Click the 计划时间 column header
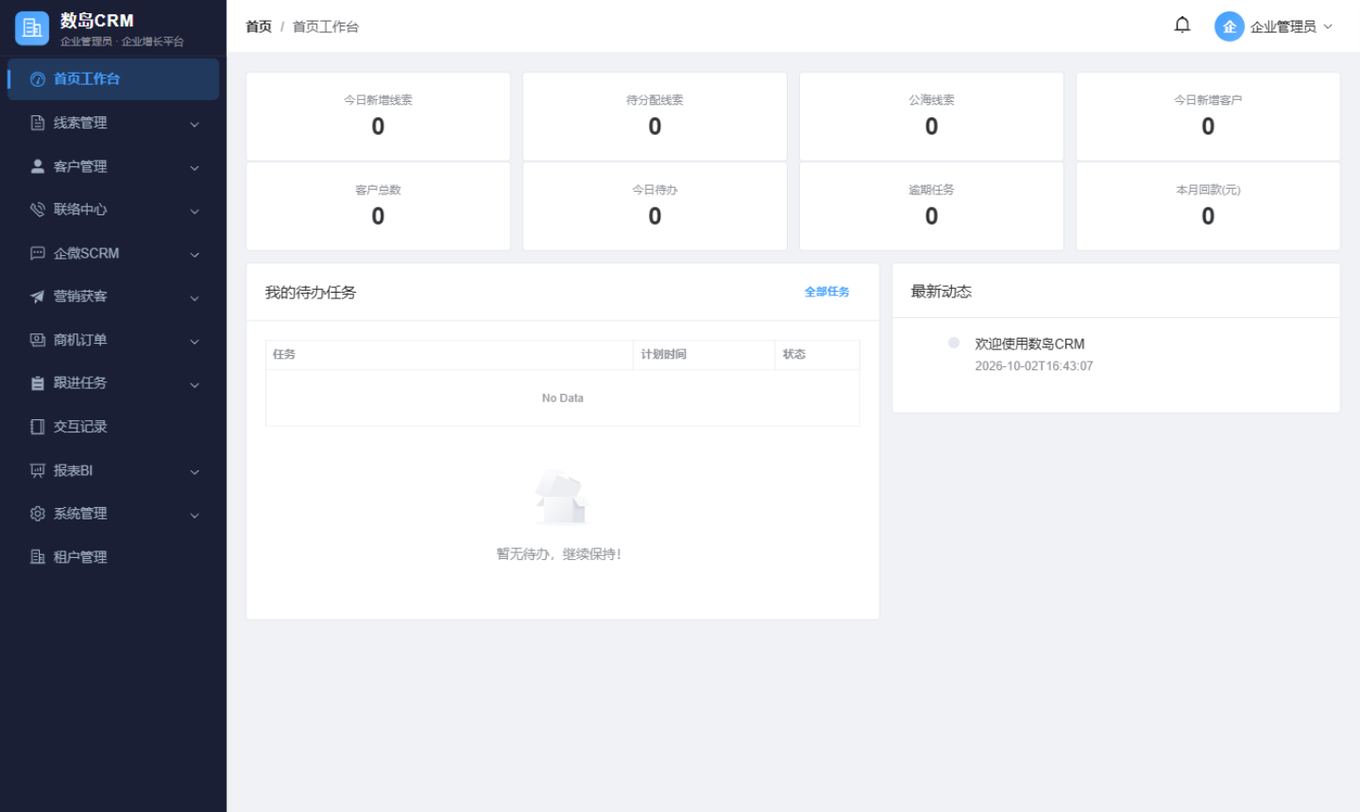1360x812 pixels. 704,355
